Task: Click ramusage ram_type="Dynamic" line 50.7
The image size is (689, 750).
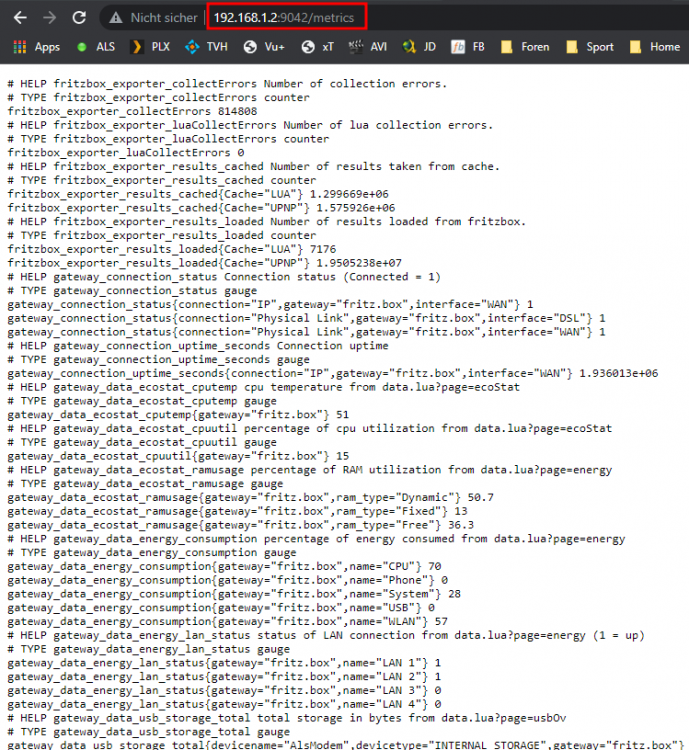Action: (x=251, y=497)
